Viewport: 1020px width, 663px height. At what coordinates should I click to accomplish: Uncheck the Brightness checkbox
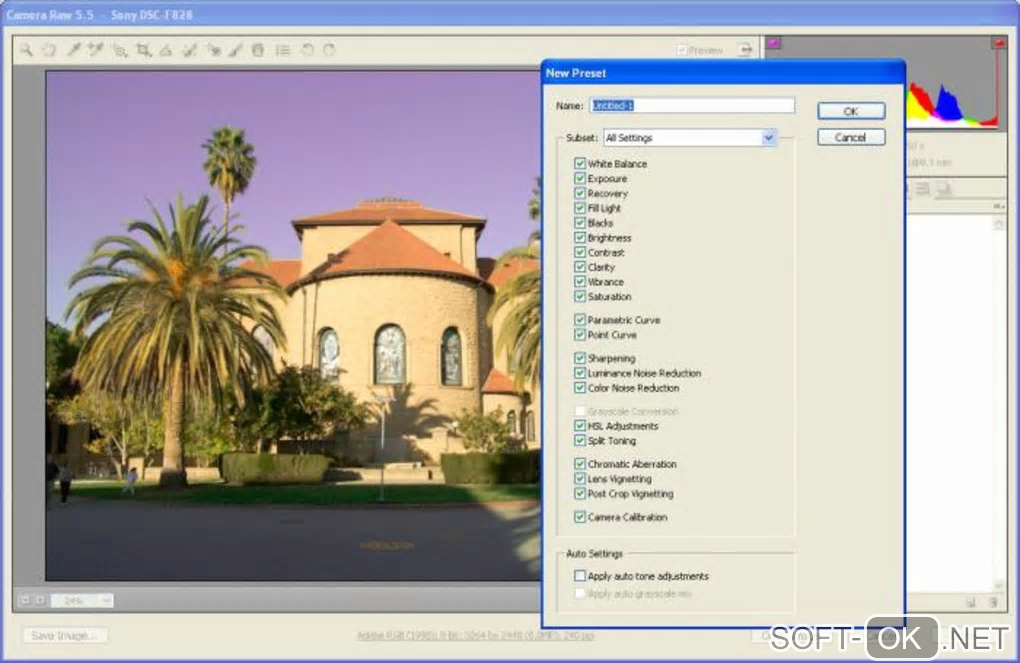click(x=580, y=237)
